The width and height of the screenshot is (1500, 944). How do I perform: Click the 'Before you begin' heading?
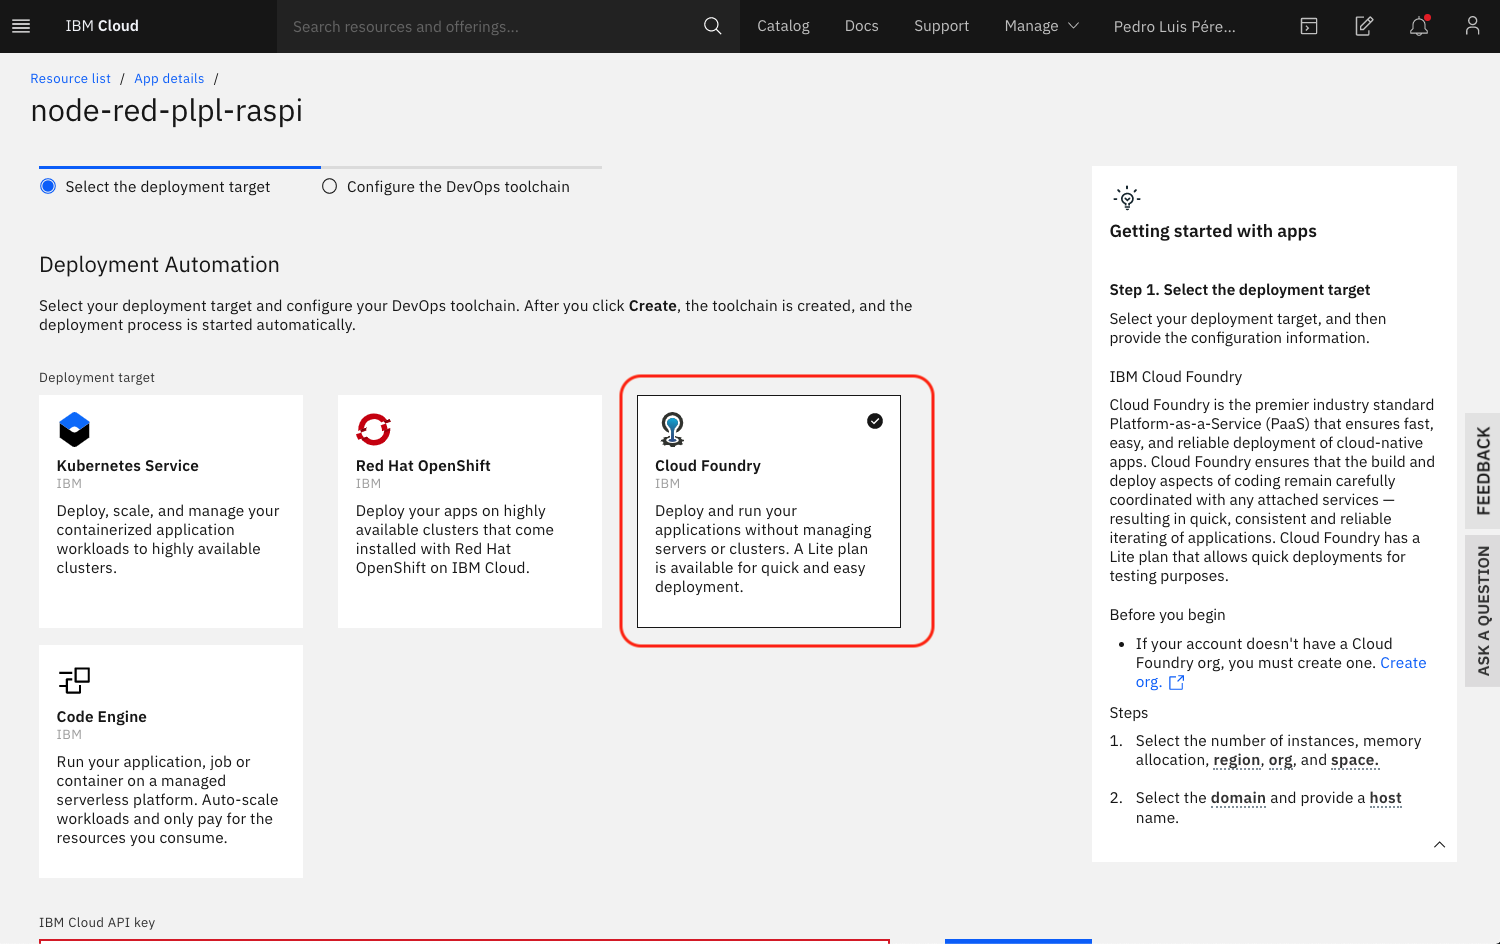click(1167, 614)
